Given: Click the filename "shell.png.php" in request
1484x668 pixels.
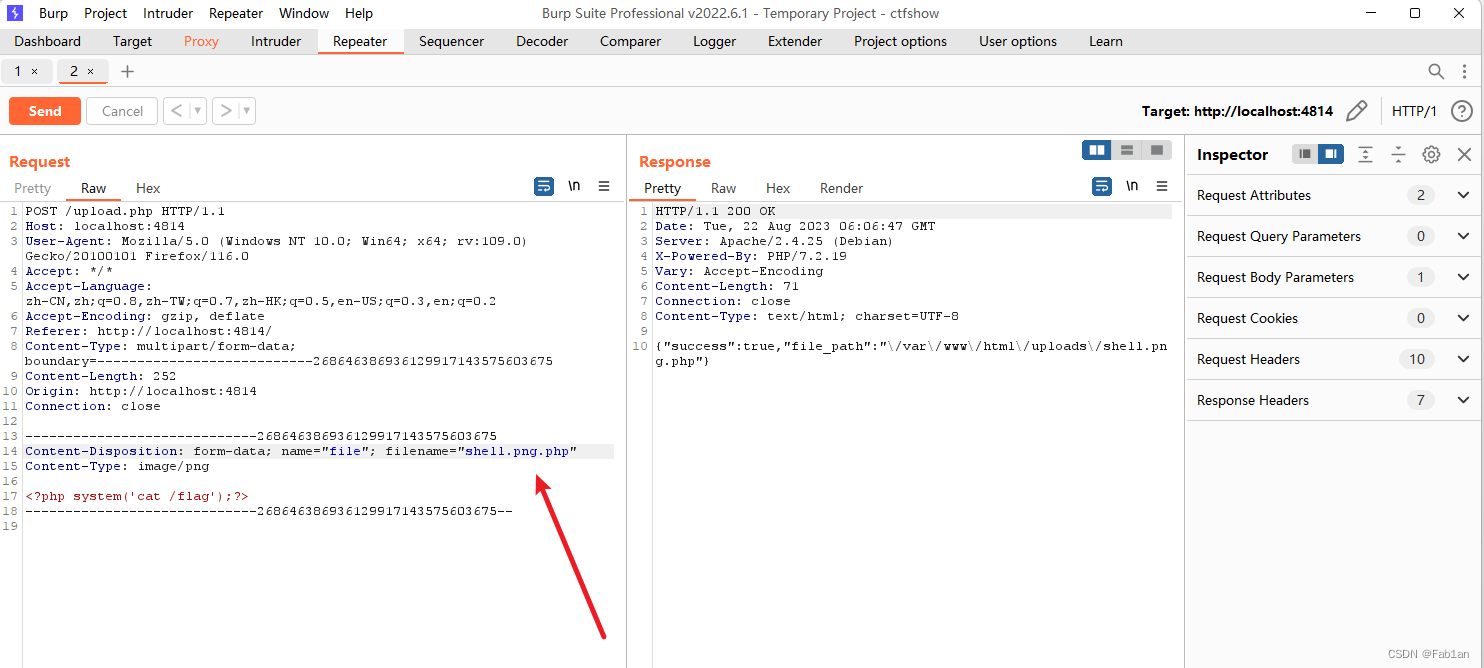Looking at the screenshot, I should [518, 451].
